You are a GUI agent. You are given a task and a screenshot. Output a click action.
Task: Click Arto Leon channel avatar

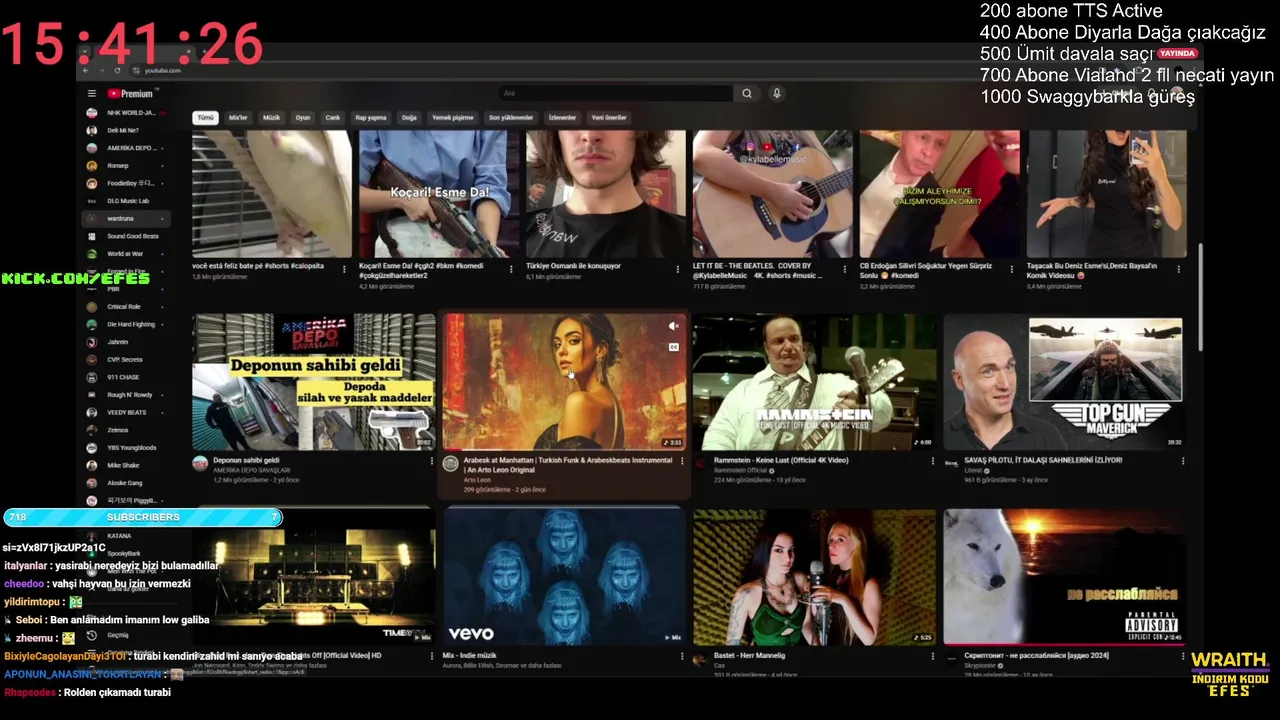click(450, 464)
